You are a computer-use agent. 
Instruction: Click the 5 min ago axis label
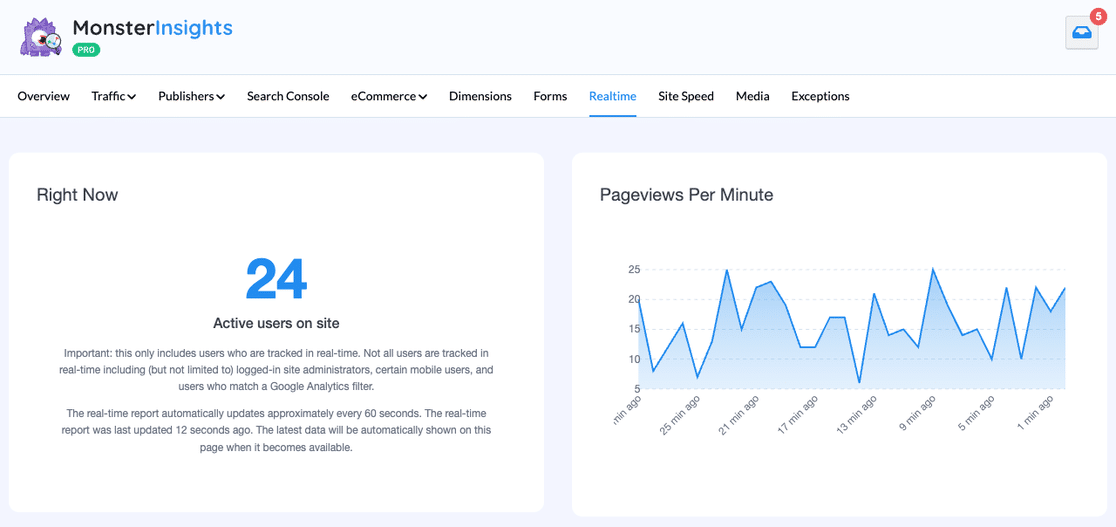978,414
